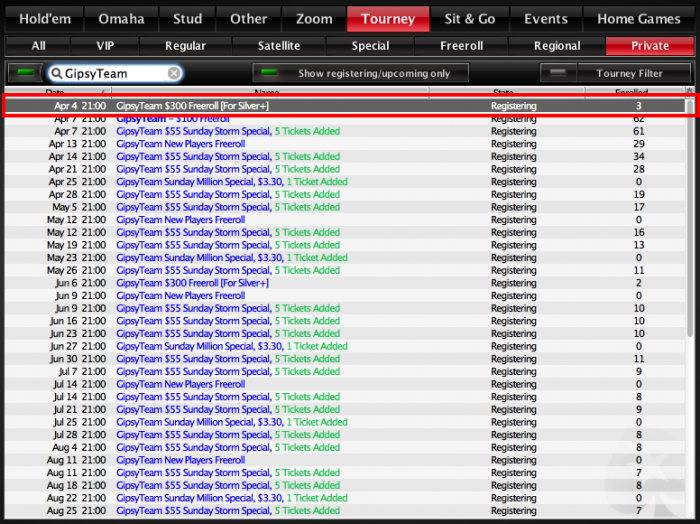Select Jun 27 Sunday Million Special $3.30
Image resolution: width=700 pixels, height=524 pixels.
(x=345, y=346)
